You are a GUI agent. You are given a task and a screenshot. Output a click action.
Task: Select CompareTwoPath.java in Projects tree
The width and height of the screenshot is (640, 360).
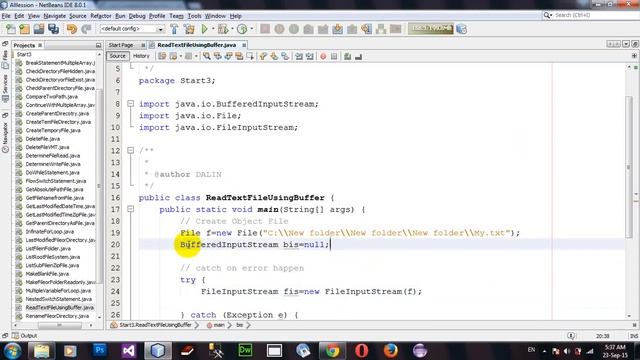[51, 97]
